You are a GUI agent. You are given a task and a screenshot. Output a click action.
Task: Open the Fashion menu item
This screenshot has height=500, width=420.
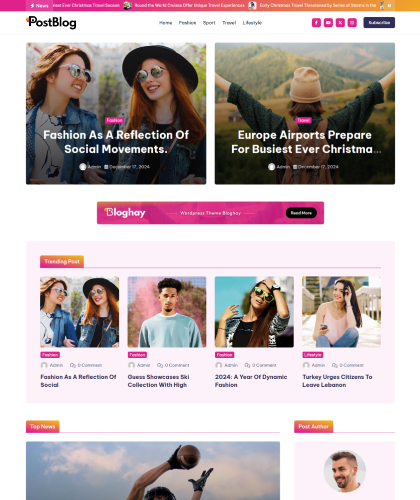(x=187, y=23)
